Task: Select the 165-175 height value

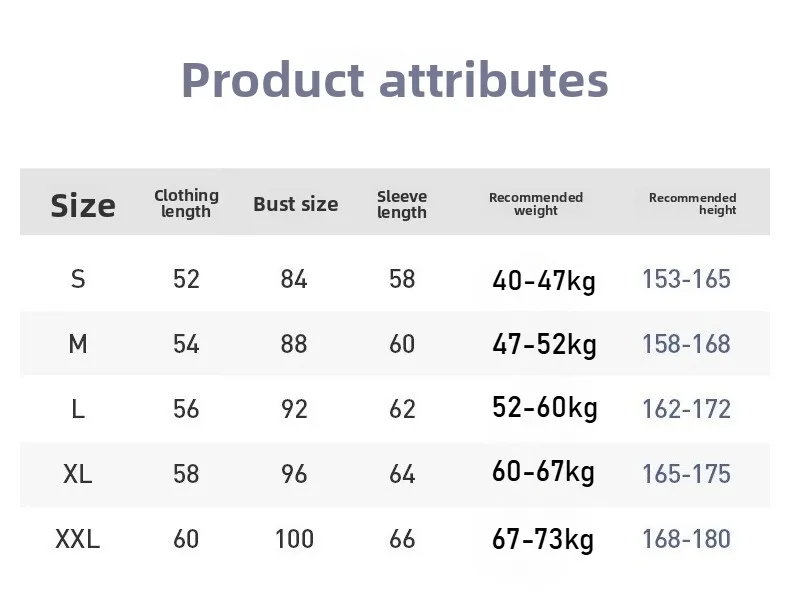Action: click(686, 474)
